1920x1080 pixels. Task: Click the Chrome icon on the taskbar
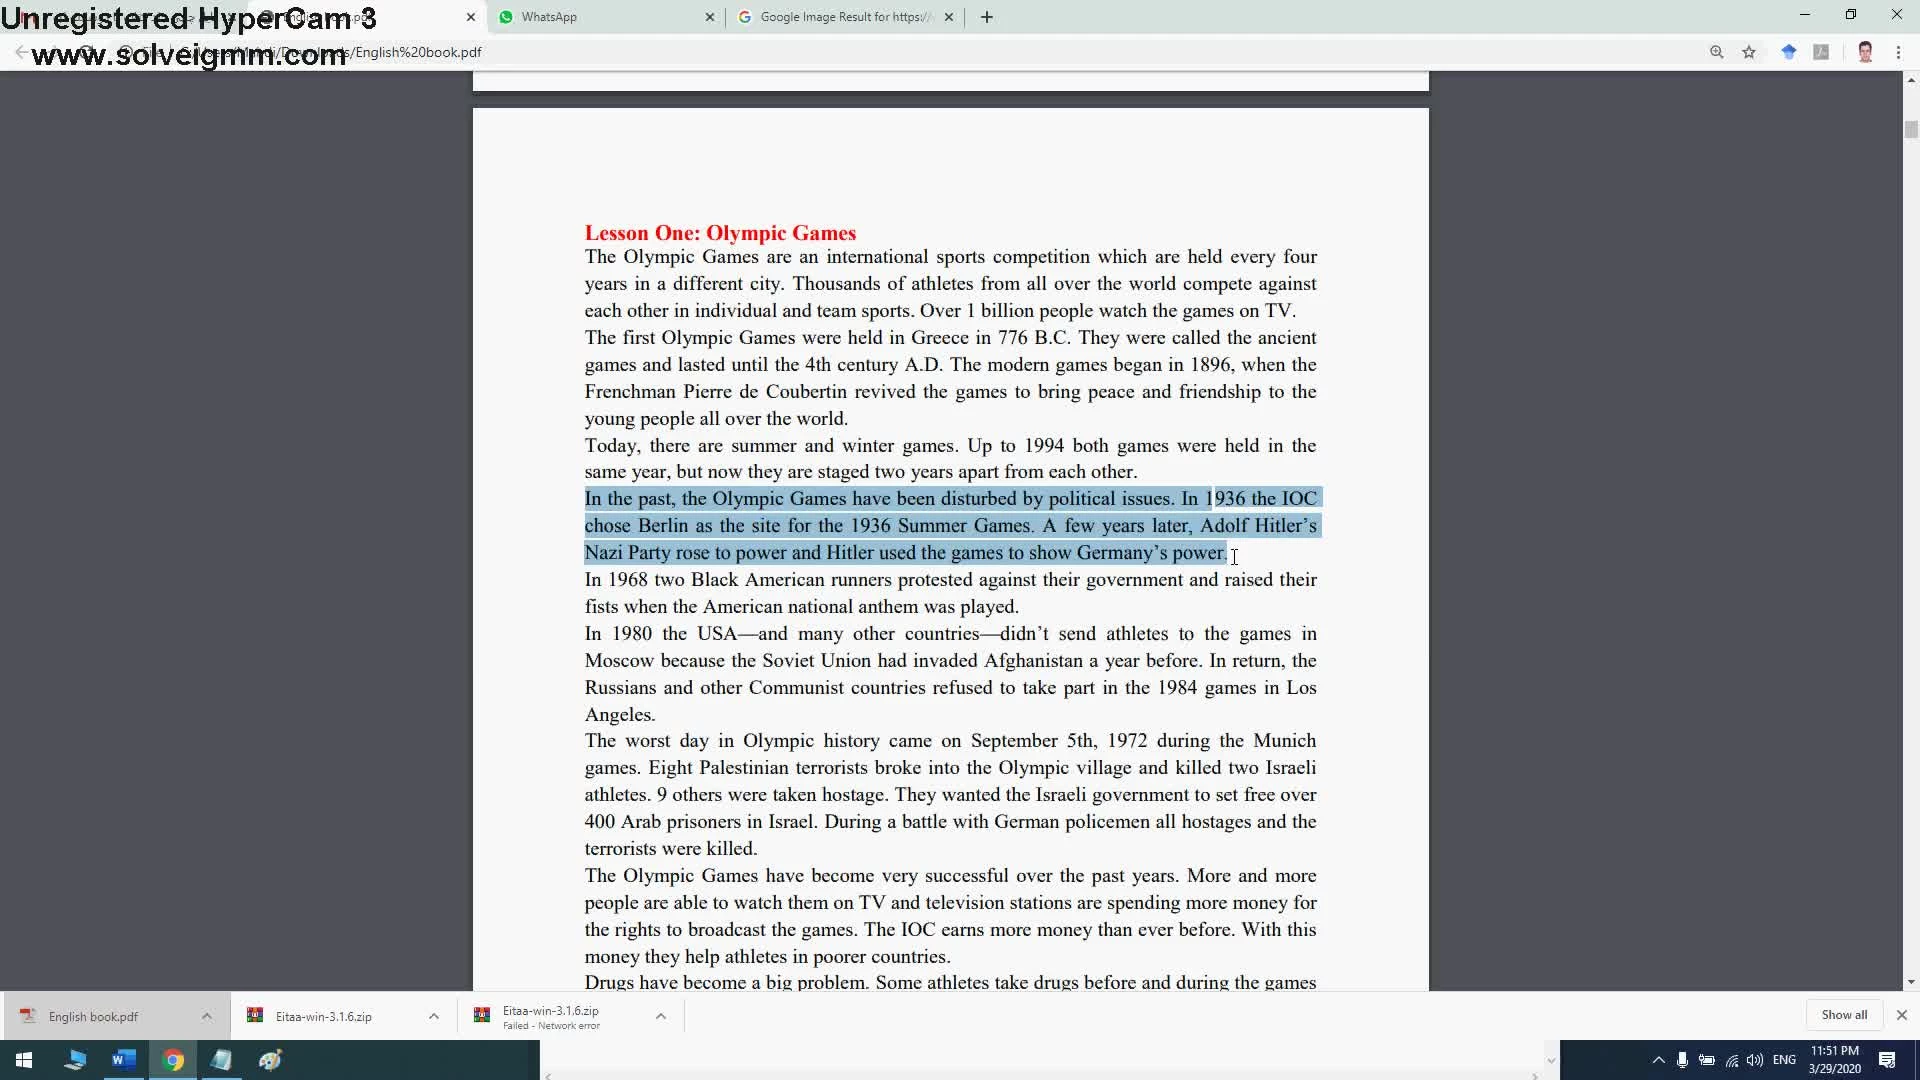[x=173, y=1060]
